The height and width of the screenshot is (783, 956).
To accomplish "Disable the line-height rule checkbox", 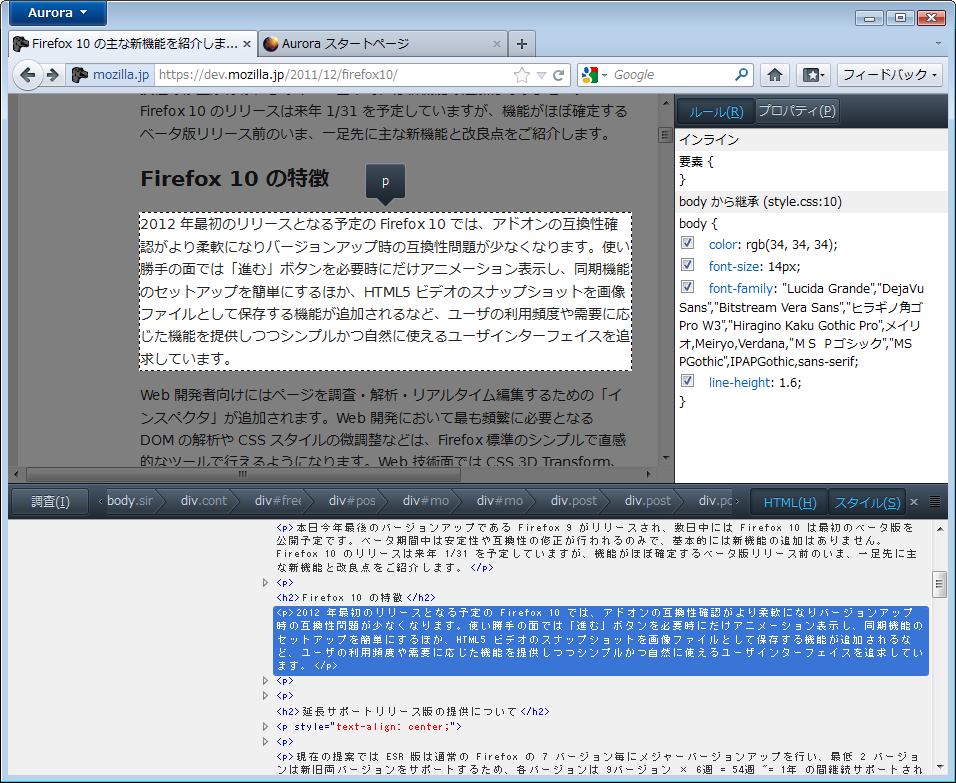I will tap(688, 381).
